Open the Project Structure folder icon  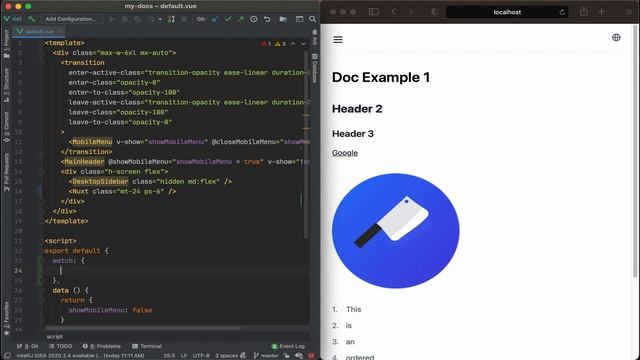(283, 19)
